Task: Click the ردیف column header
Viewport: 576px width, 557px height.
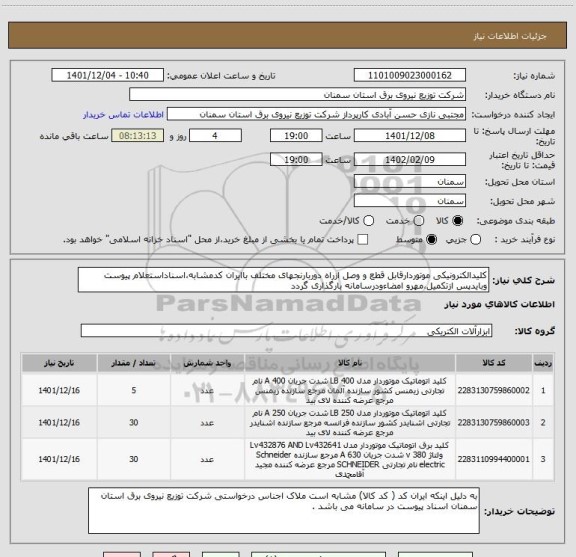Action: pos(543,363)
